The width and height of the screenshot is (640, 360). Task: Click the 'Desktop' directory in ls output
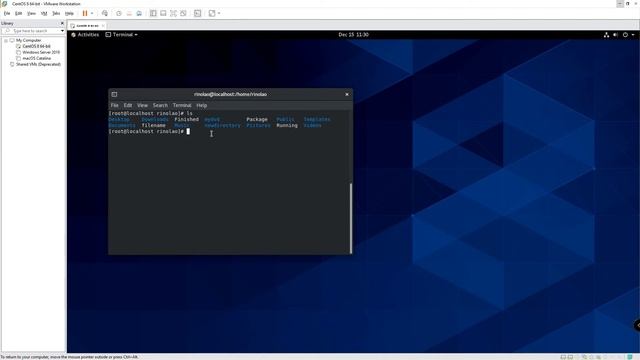point(119,119)
